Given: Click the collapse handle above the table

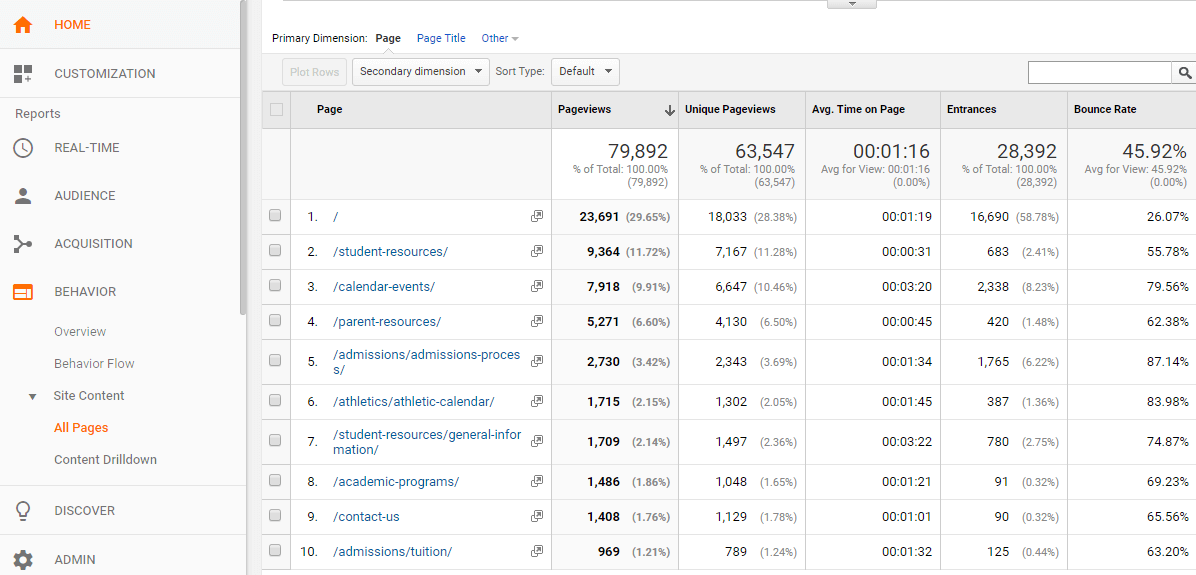Looking at the screenshot, I should pos(852,4).
